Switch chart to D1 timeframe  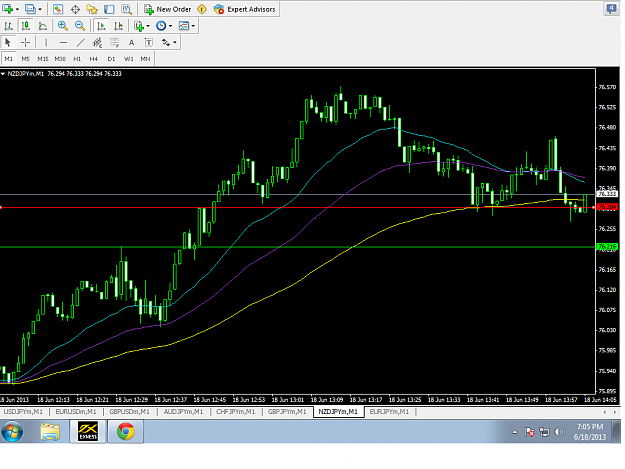click(x=111, y=59)
